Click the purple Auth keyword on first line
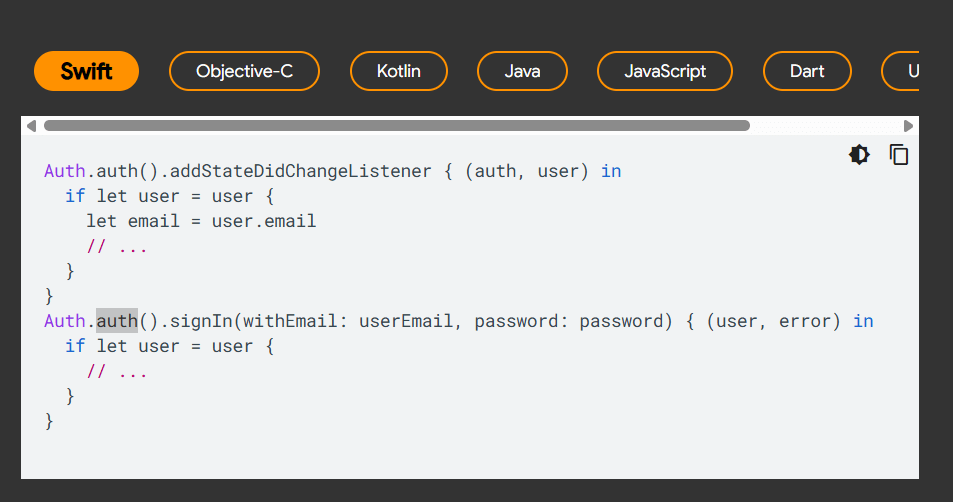The image size is (953, 502). pos(64,171)
